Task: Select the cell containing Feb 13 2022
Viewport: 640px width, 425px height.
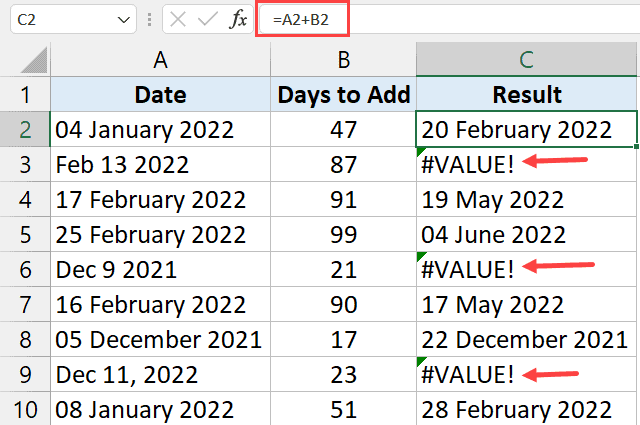Action: (160, 164)
